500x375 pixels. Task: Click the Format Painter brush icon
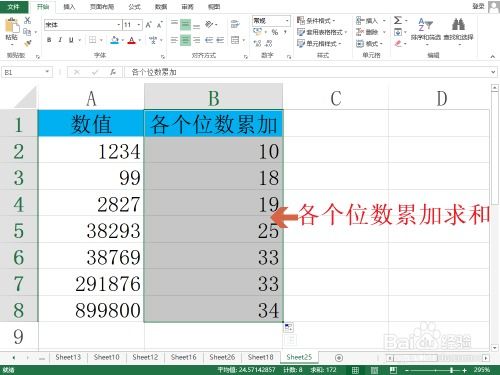28,43
